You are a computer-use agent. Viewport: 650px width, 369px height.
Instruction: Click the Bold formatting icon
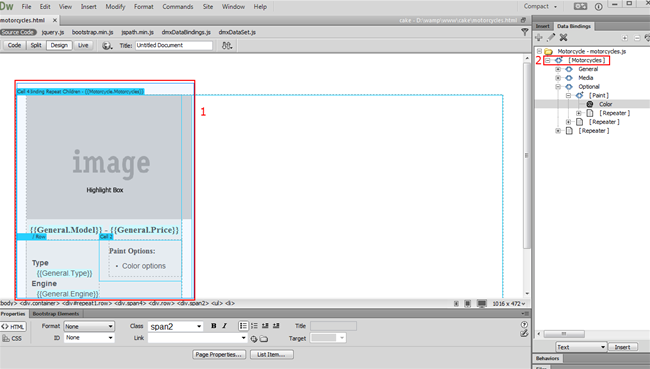click(x=213, y=326)
